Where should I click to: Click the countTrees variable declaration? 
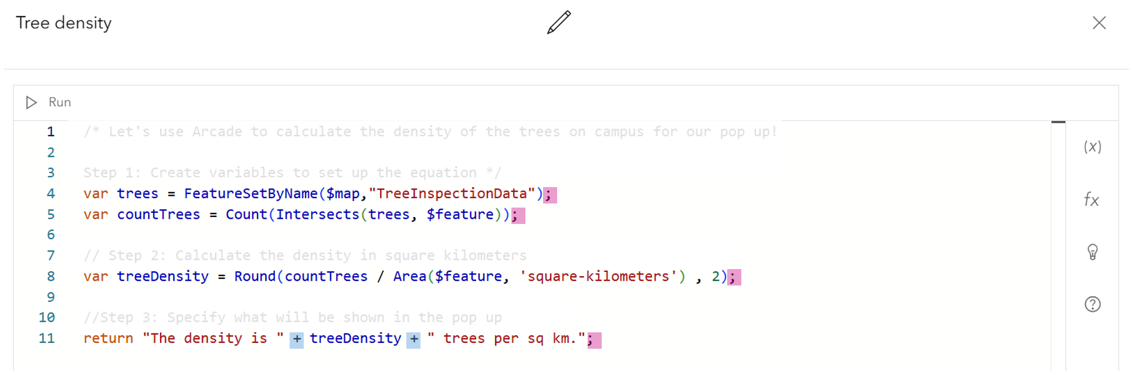pos(158,215)
